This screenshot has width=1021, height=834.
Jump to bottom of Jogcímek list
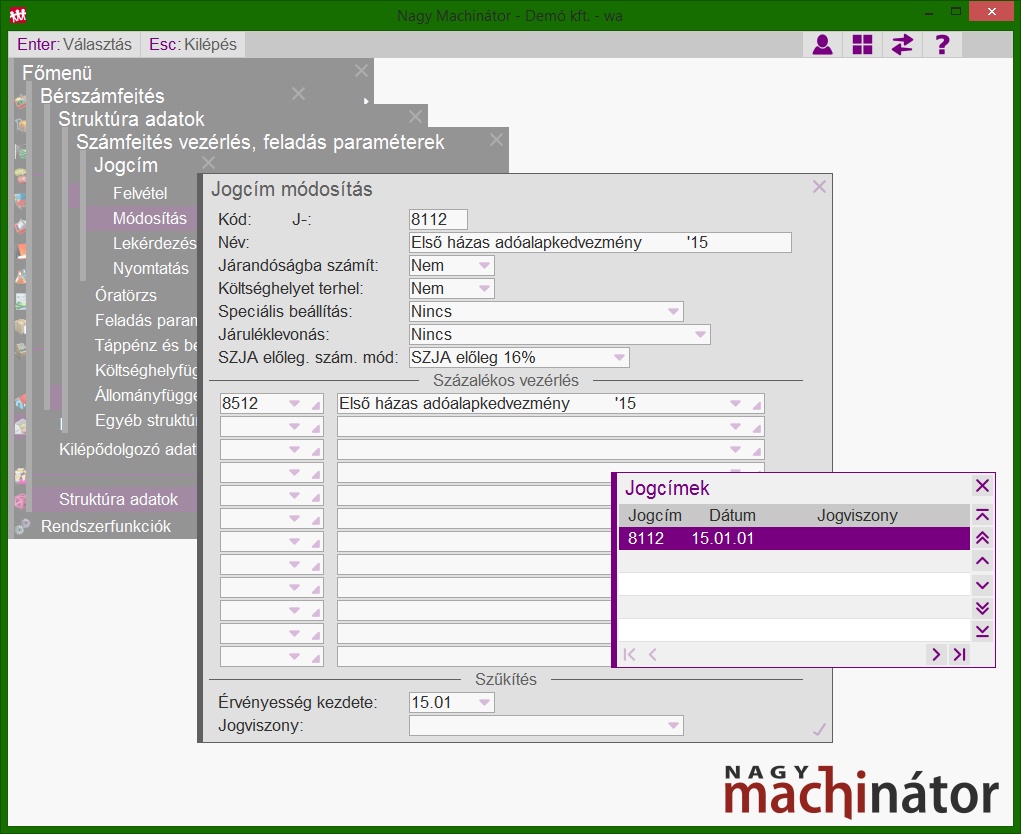(x=983, y=631)
